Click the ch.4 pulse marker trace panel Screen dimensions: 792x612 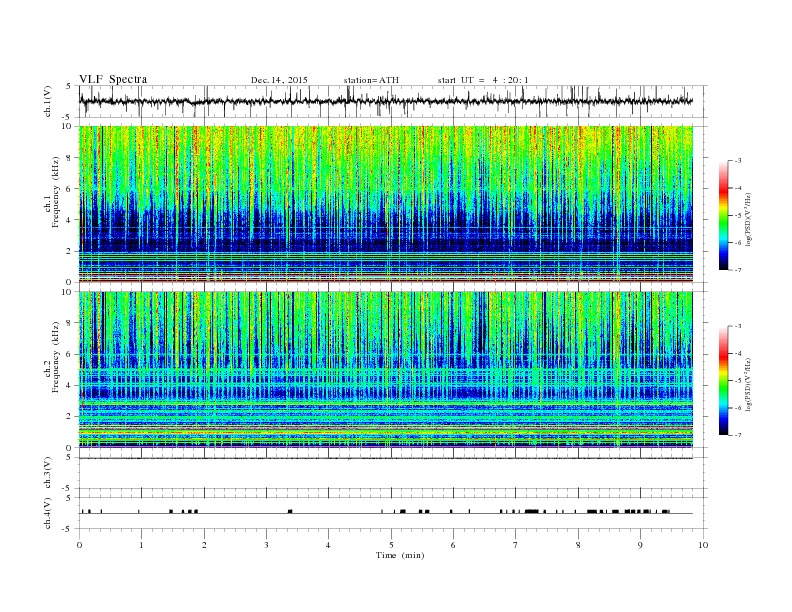tap(393, 513)
